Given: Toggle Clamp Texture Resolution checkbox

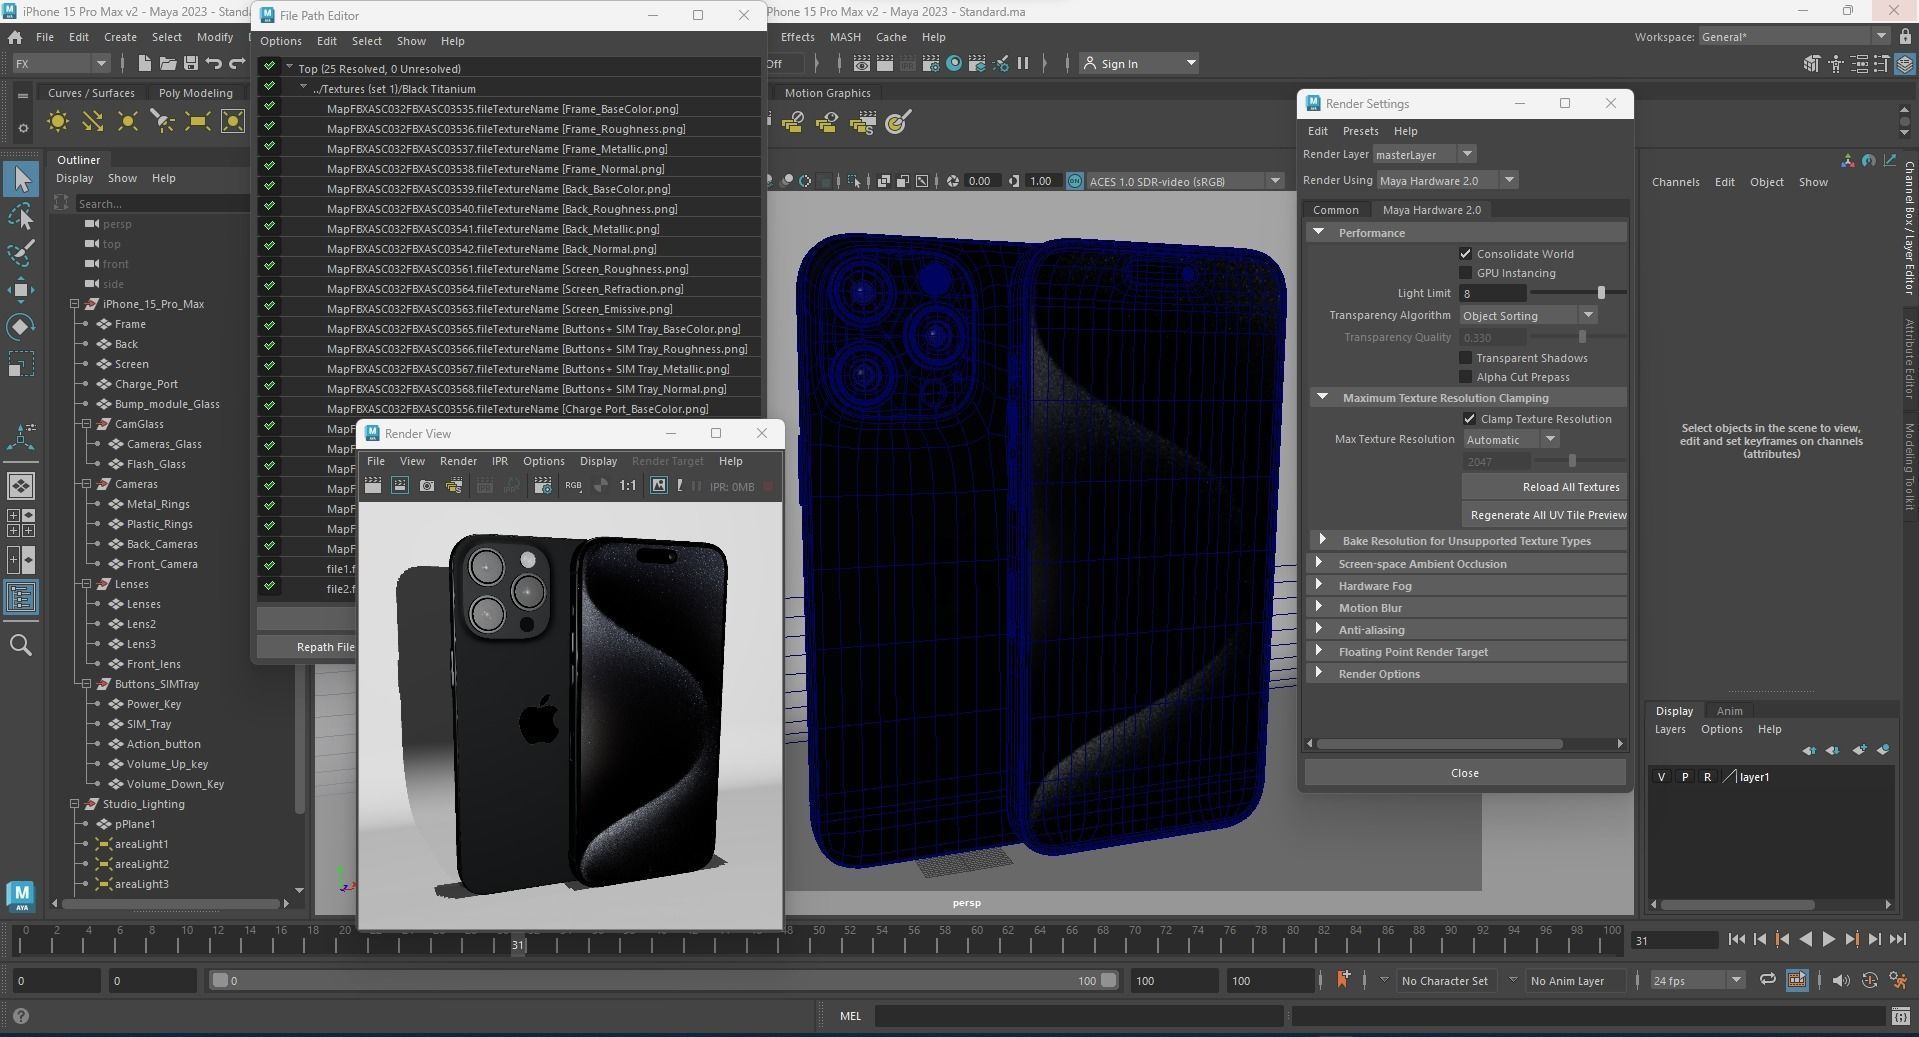Looking at the screenshot, I should (x=1469, y=419).
